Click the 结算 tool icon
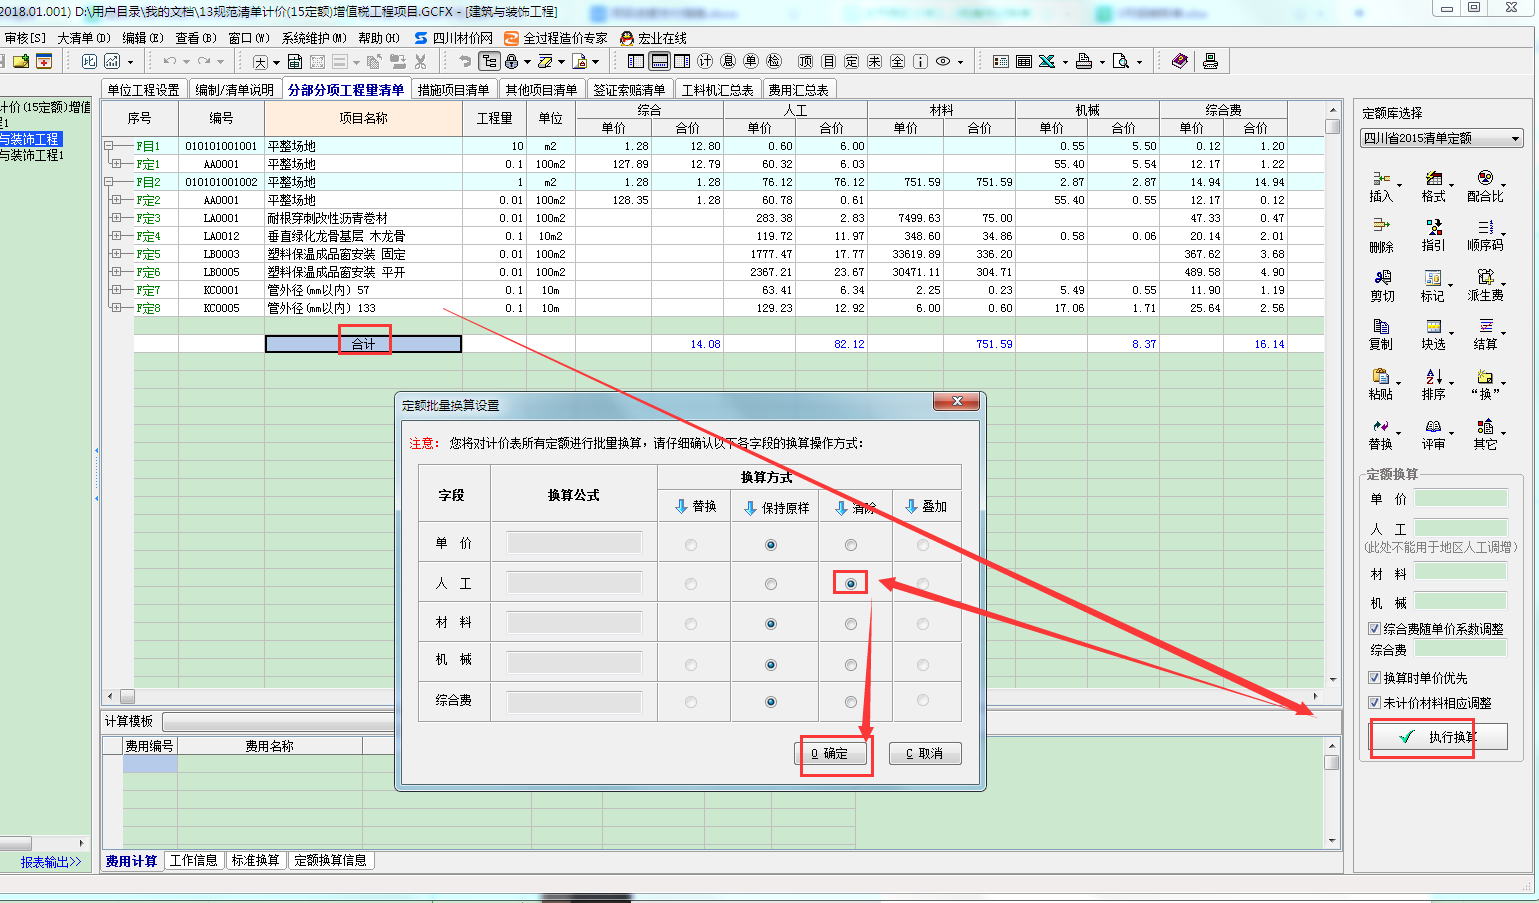Screen dimensions: 1539x903 [x=1485, y=326]
